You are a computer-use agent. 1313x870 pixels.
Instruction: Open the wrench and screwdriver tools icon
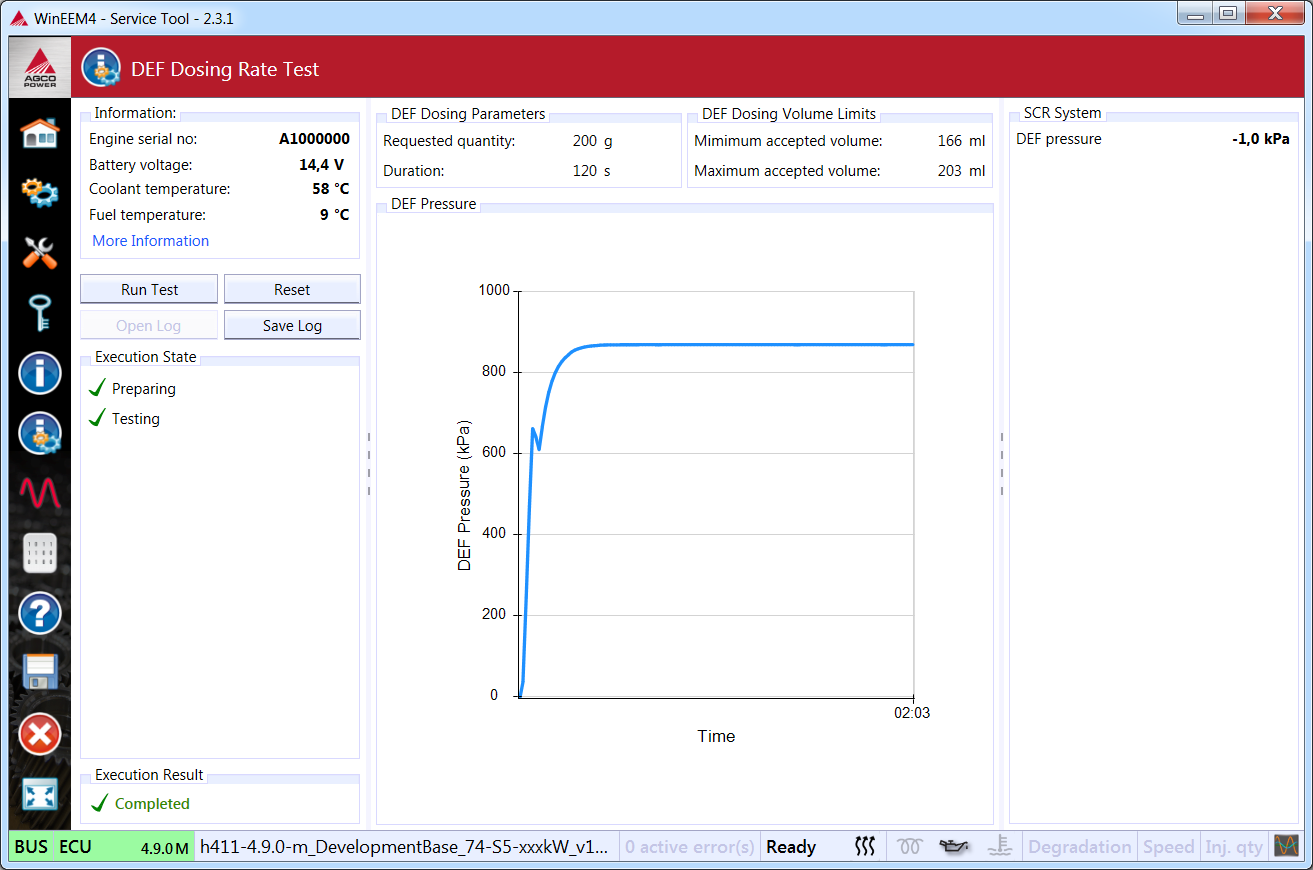coord(40,252)
